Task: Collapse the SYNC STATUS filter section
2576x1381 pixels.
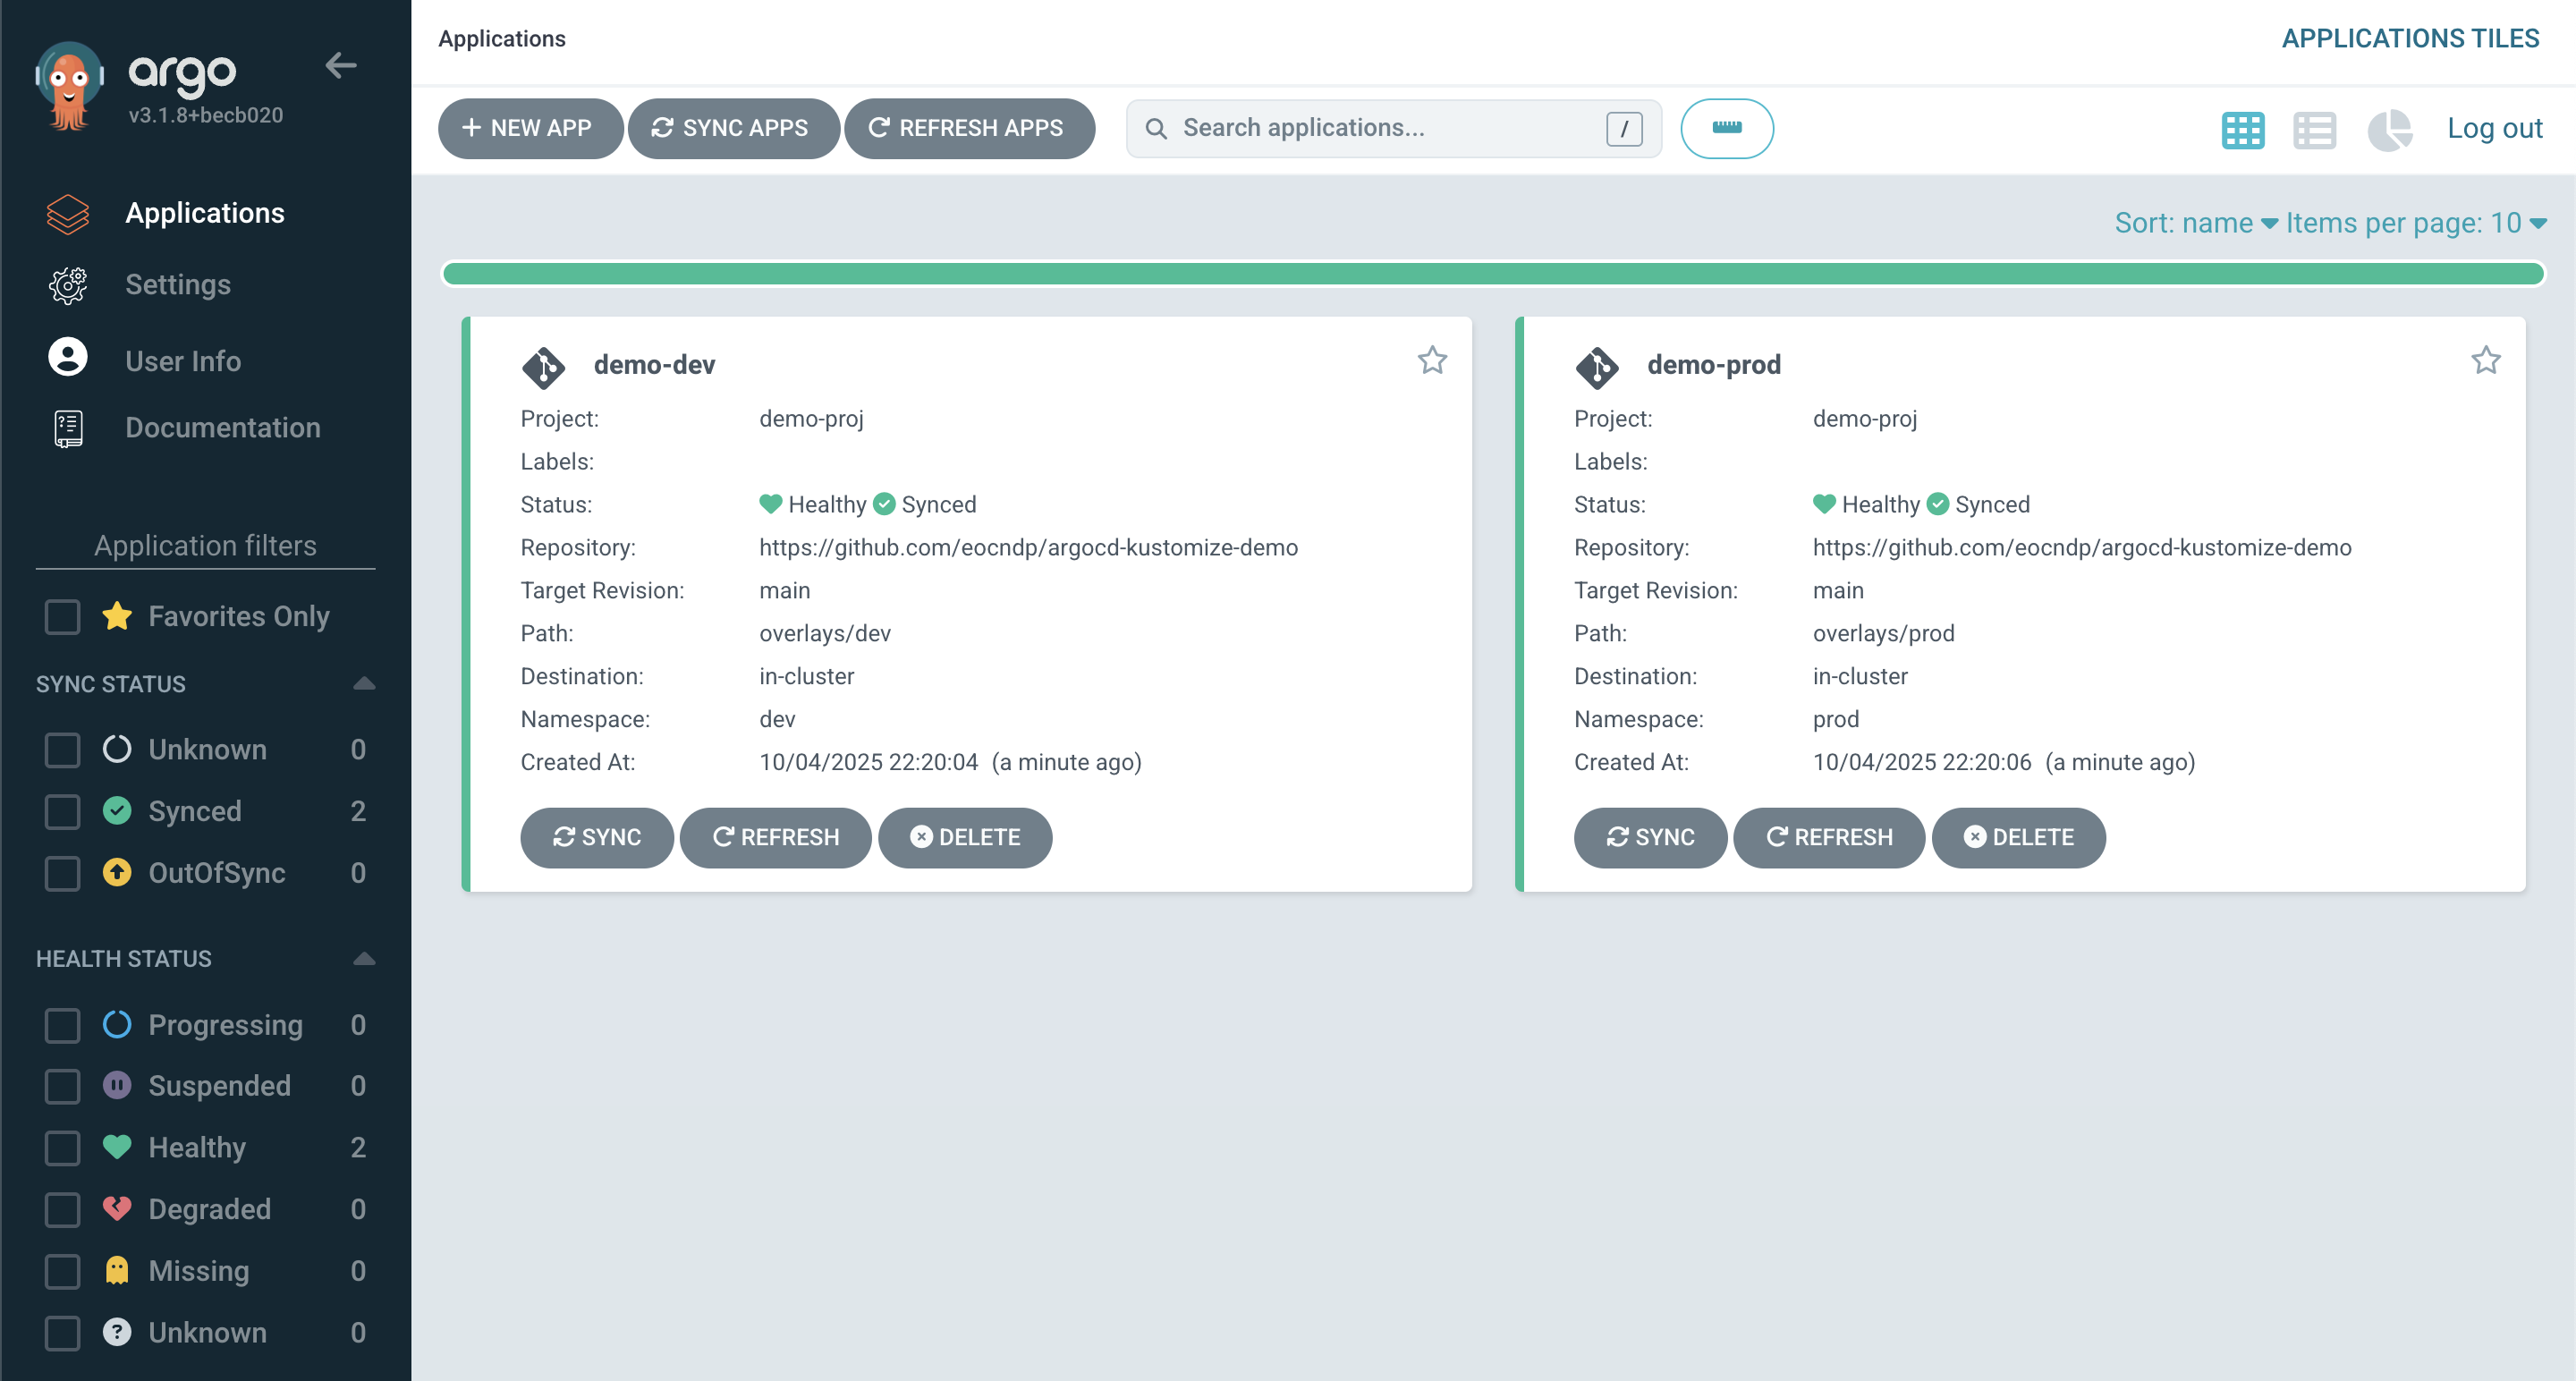Action: click(364, 684)
